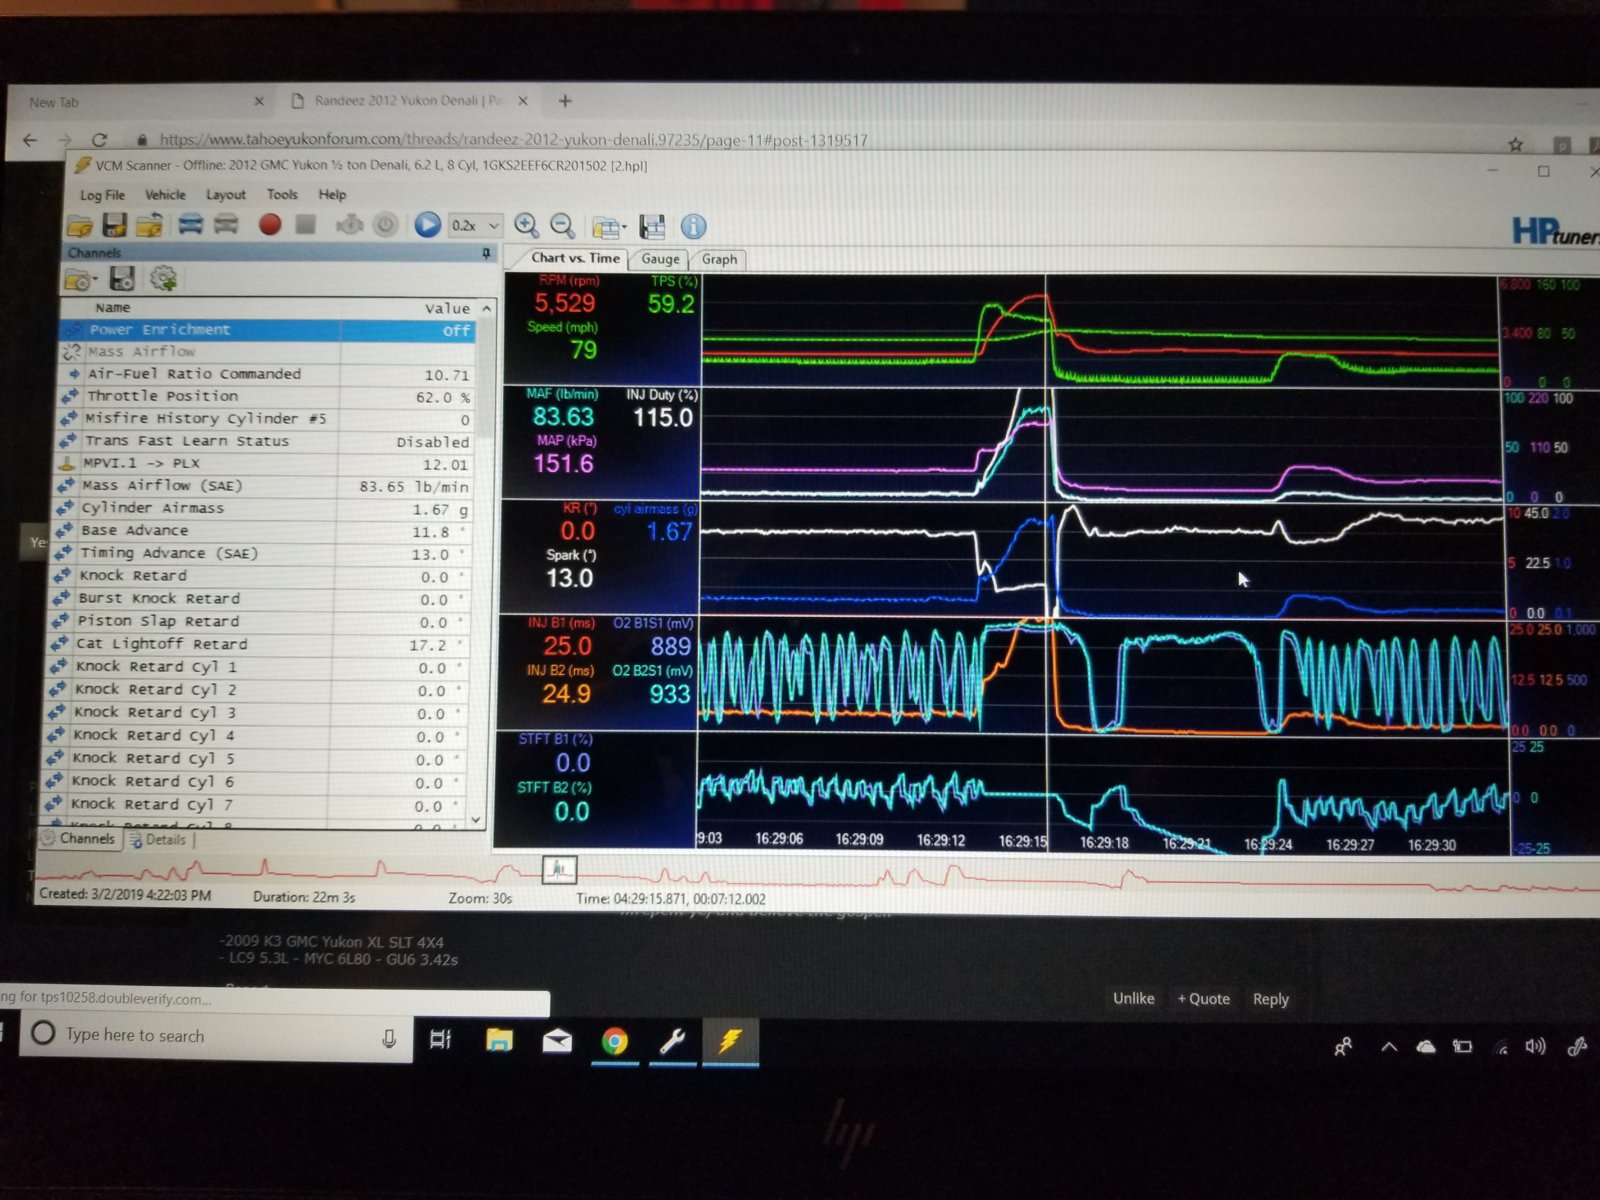This screenshot has height=1200, width=1600.
Task: Select the Channels tab at panel bottom
Action: (x=79, y=839)
